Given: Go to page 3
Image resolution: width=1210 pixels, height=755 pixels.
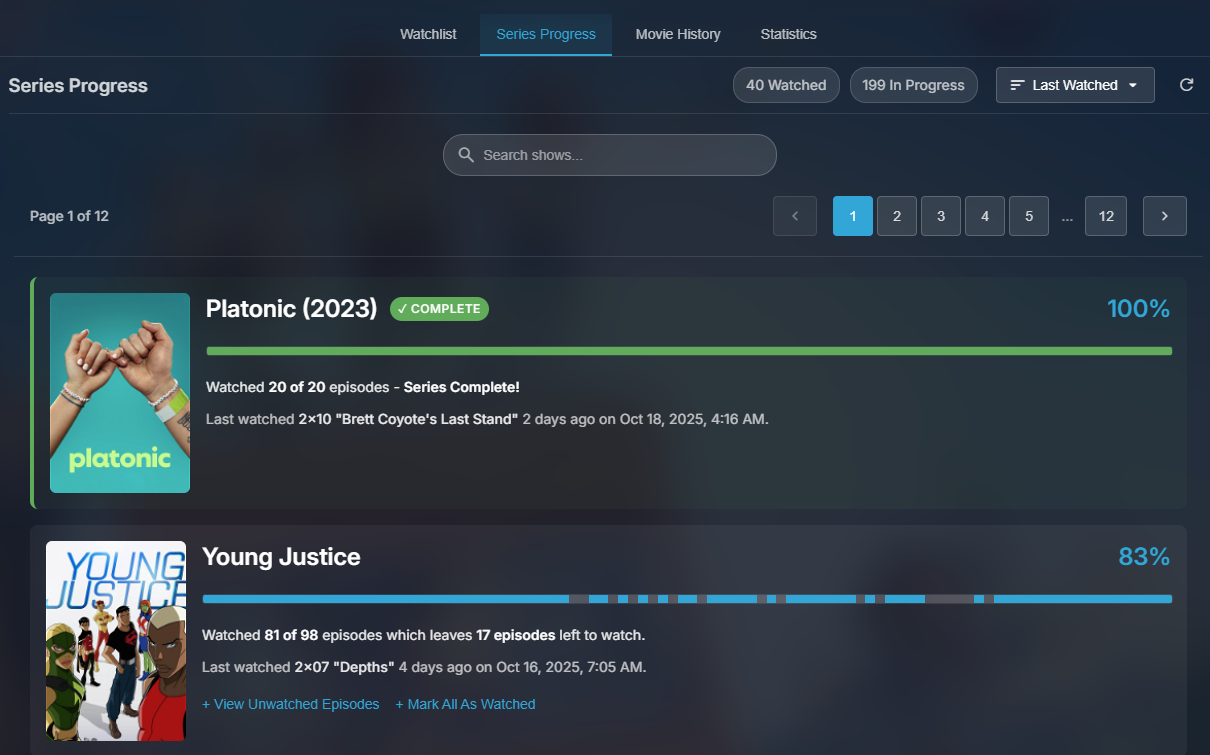Looking at the screenshot, I should coord(941,216).
